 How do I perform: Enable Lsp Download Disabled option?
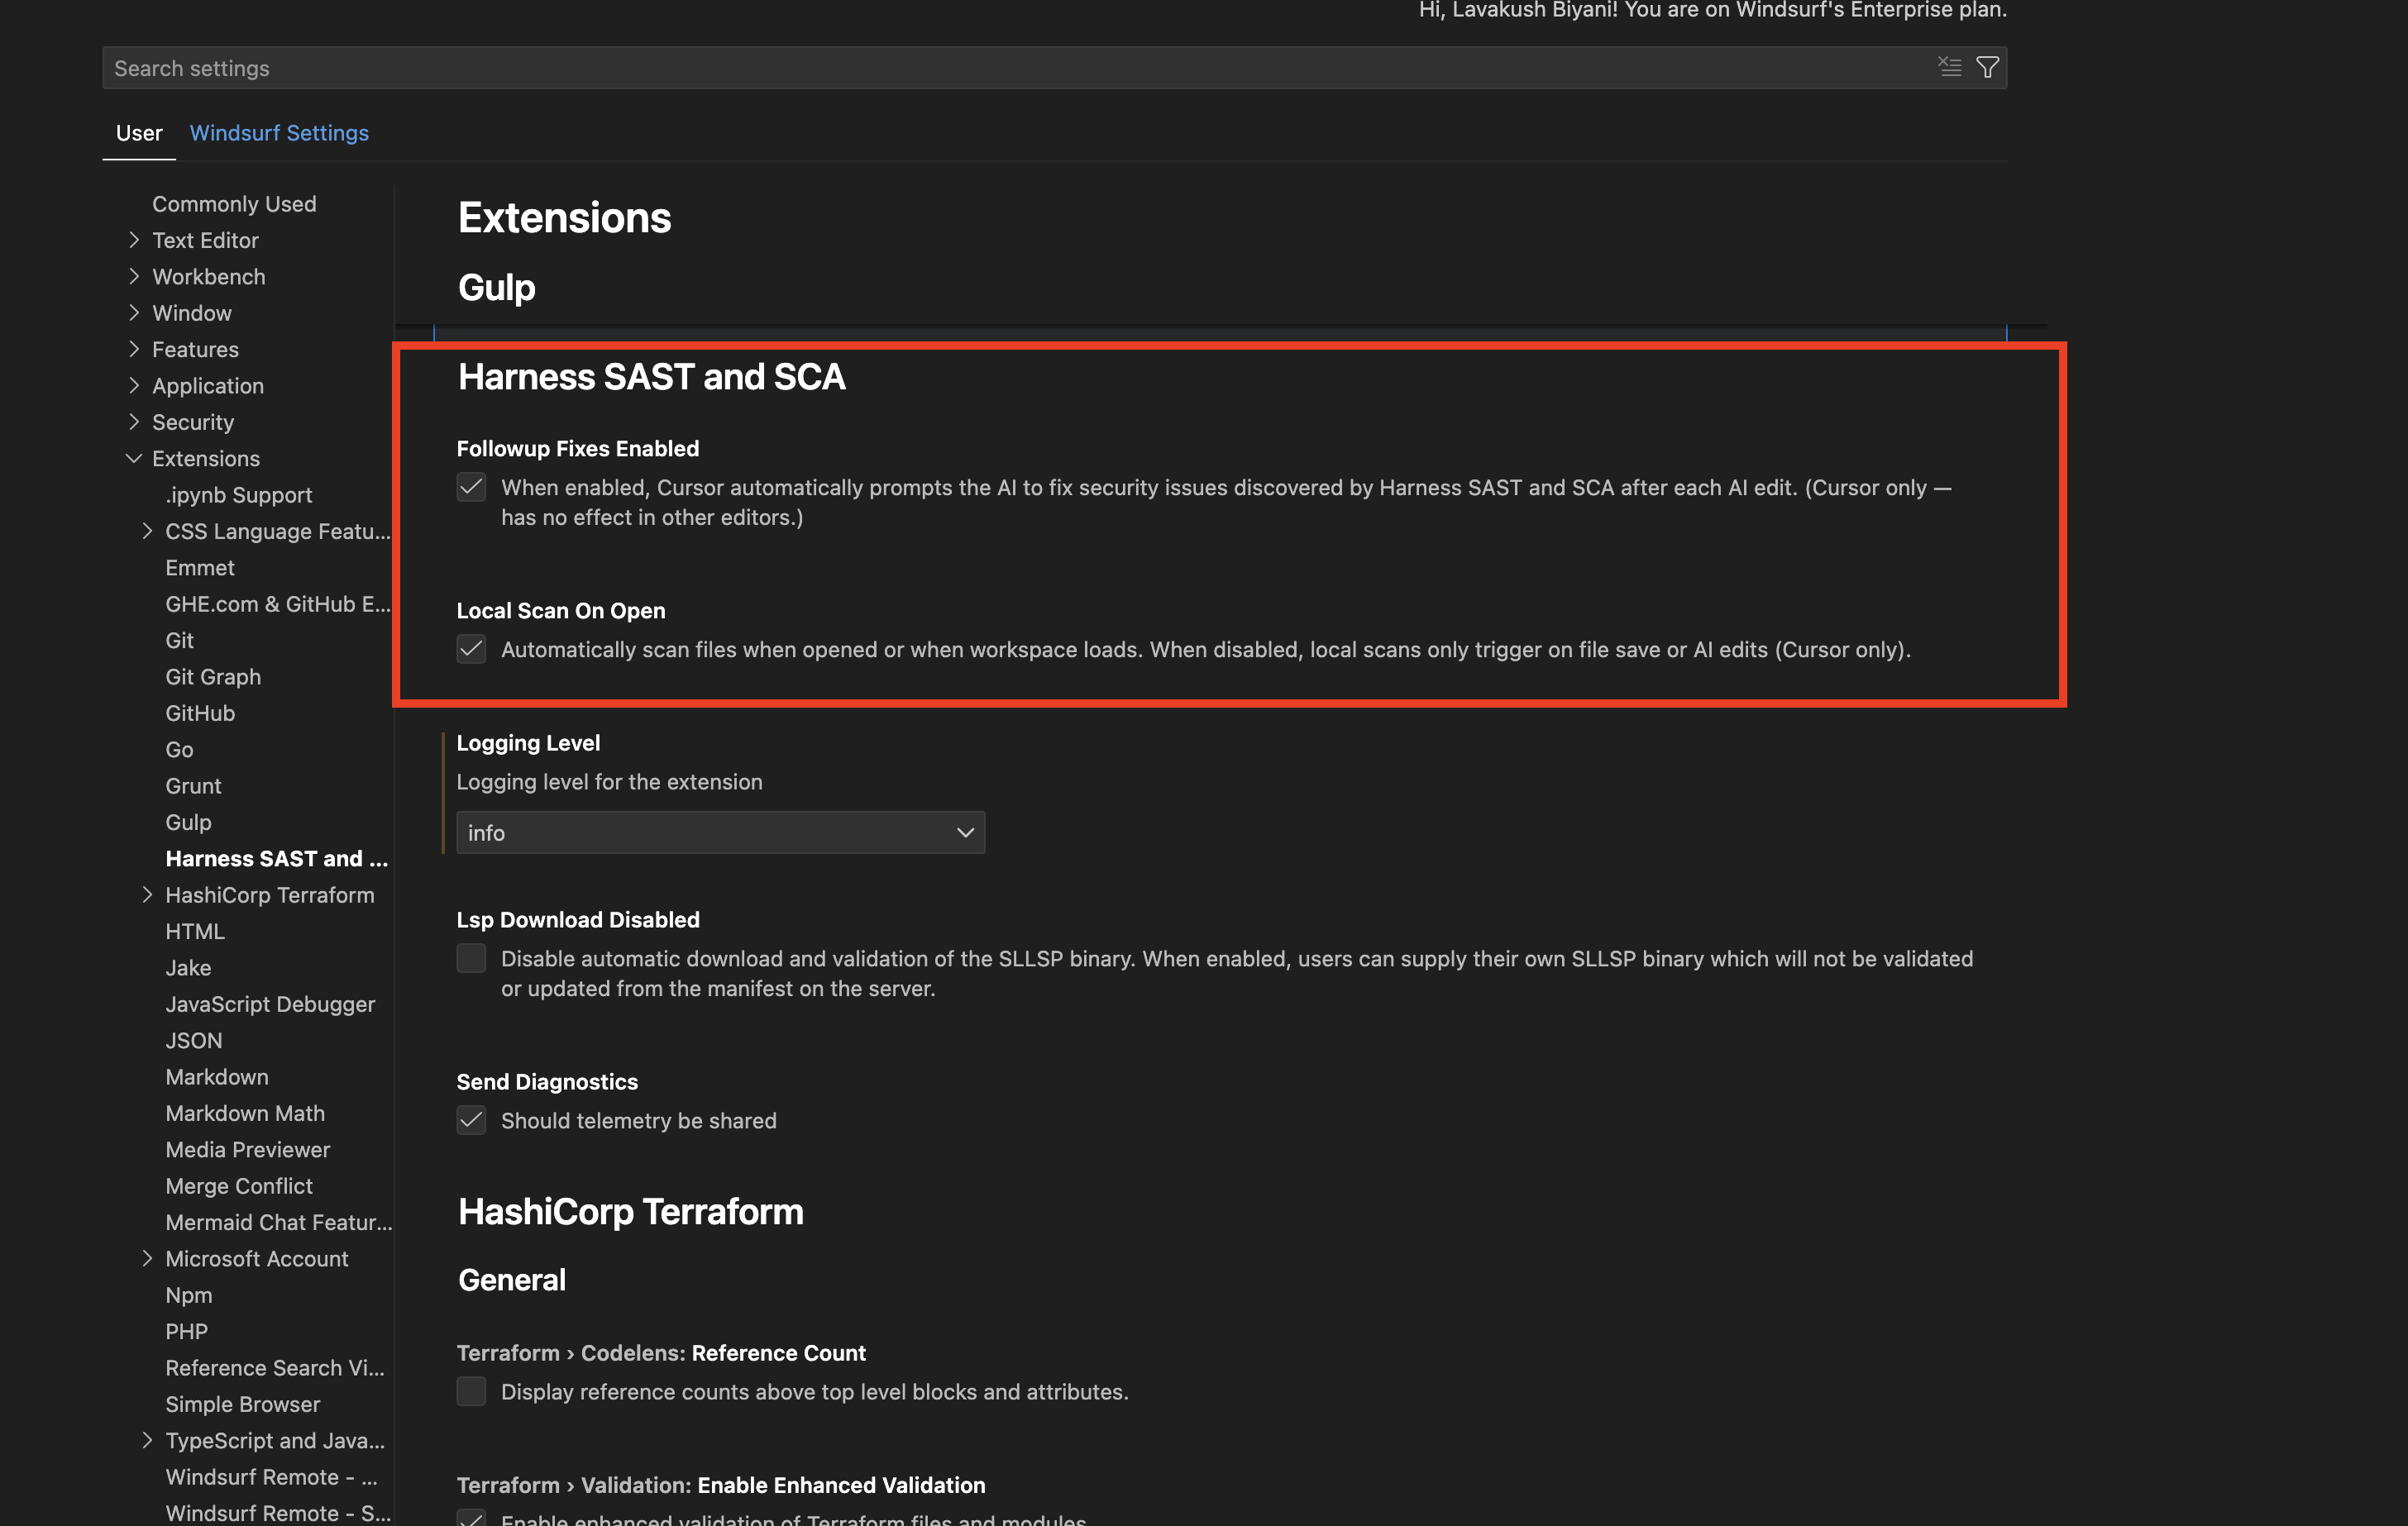pyautogui.click(x=471, y=958)
